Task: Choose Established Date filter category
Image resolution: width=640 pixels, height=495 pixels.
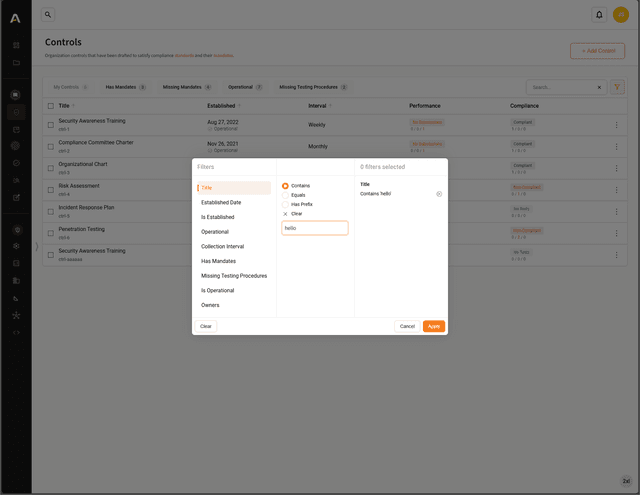Action: [x=221, y=202]
